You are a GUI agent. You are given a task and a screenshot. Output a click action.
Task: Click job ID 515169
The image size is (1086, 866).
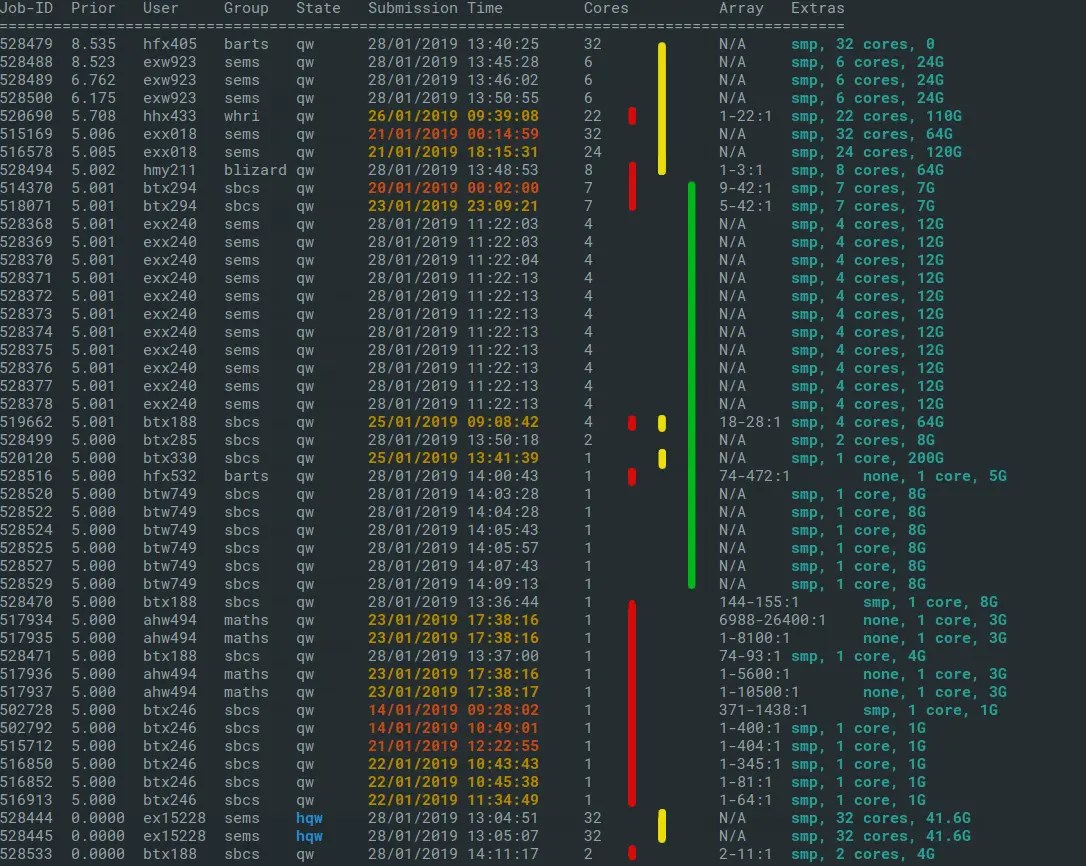(26, 134)
